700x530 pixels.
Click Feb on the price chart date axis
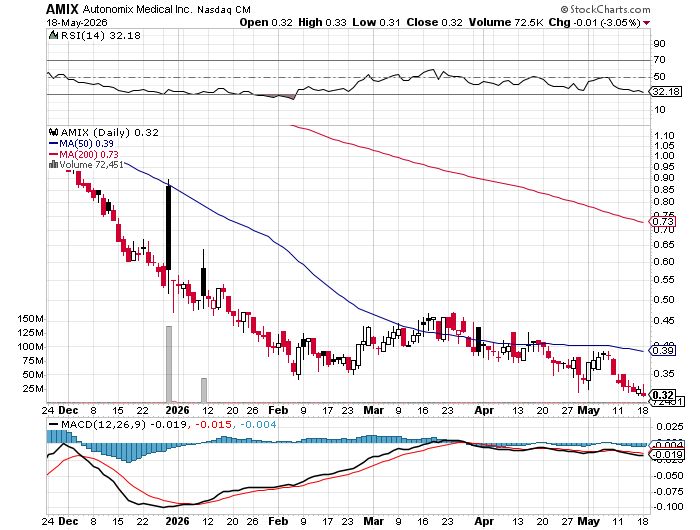pyautogui.click(x=278, y=410)
